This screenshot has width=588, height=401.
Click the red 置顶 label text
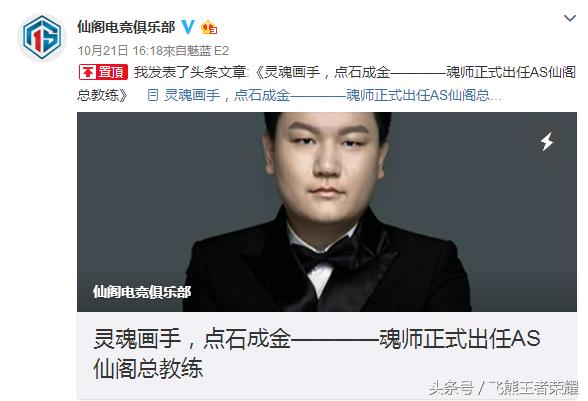pos(111,72)
